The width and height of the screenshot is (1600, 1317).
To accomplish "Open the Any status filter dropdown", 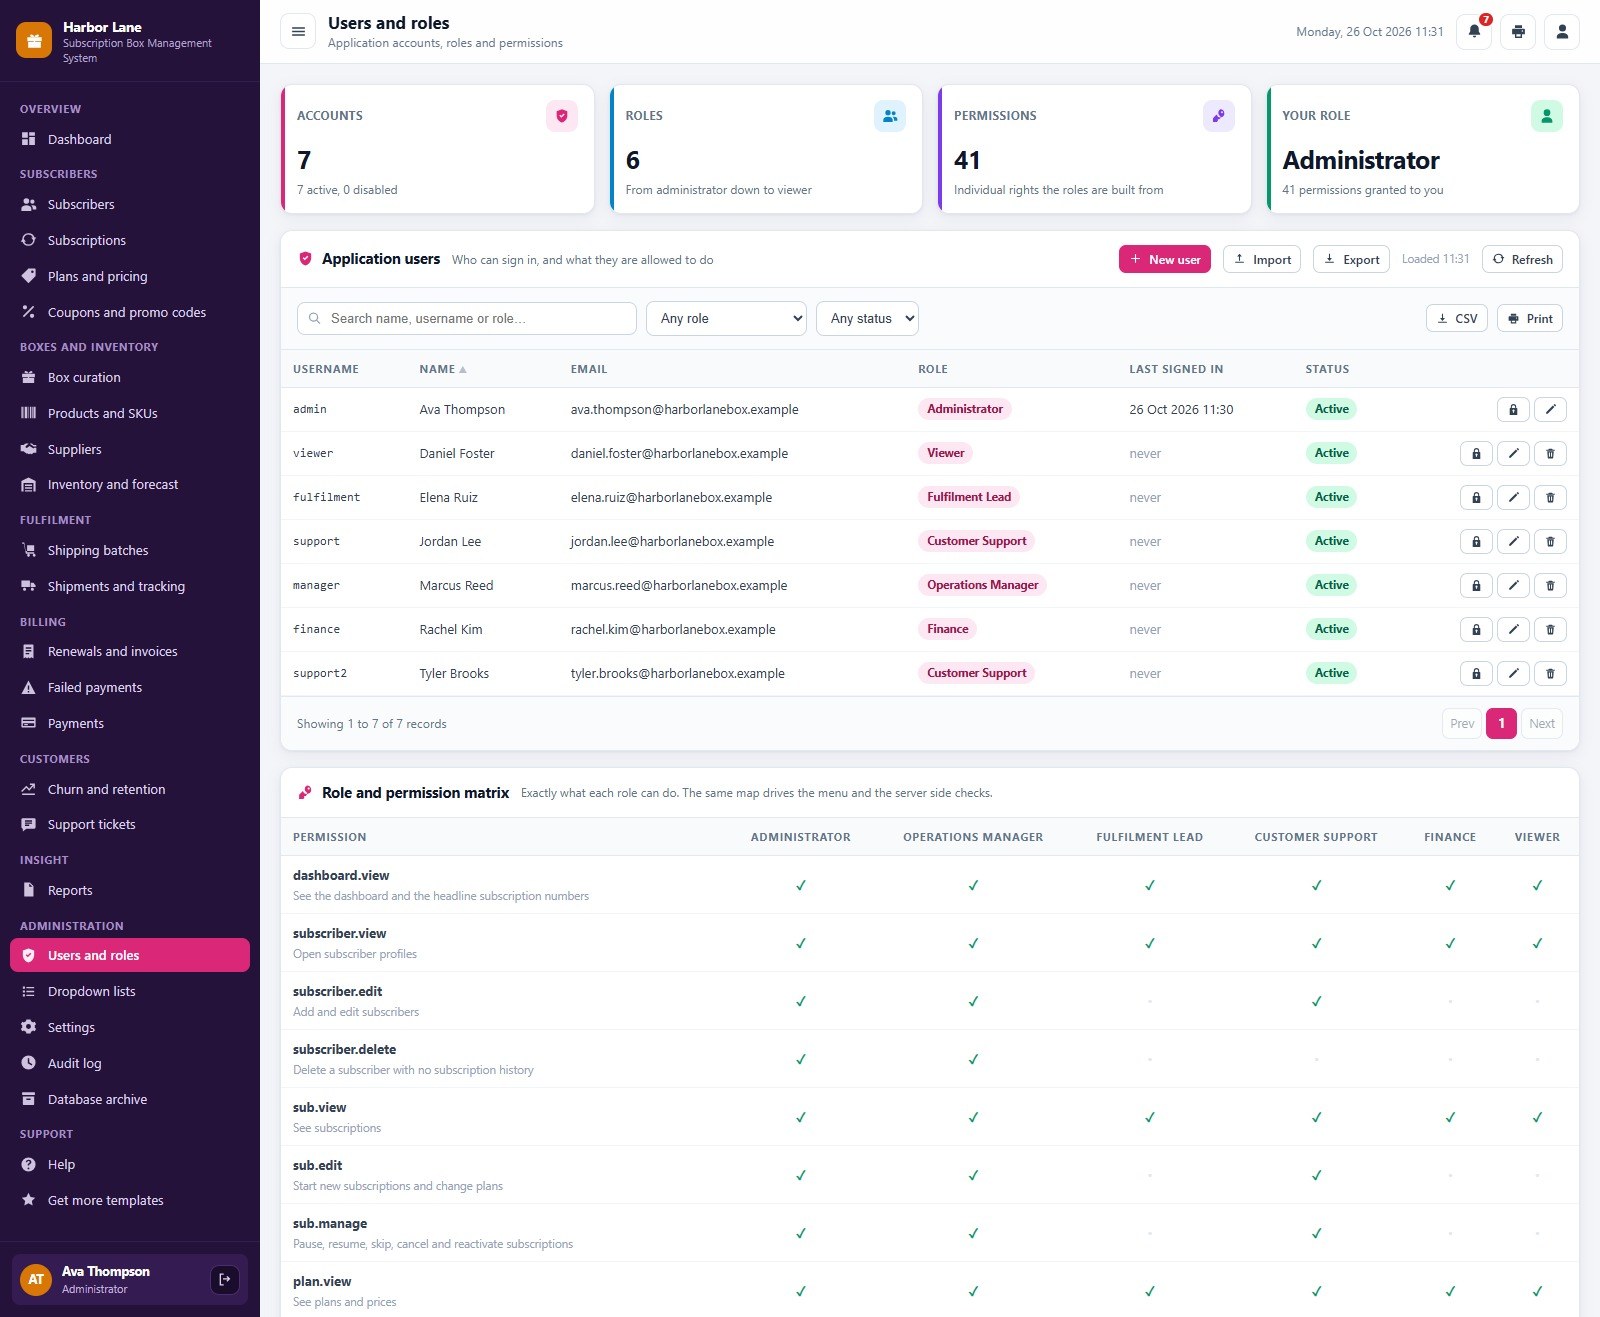I will tap(867, 318).
